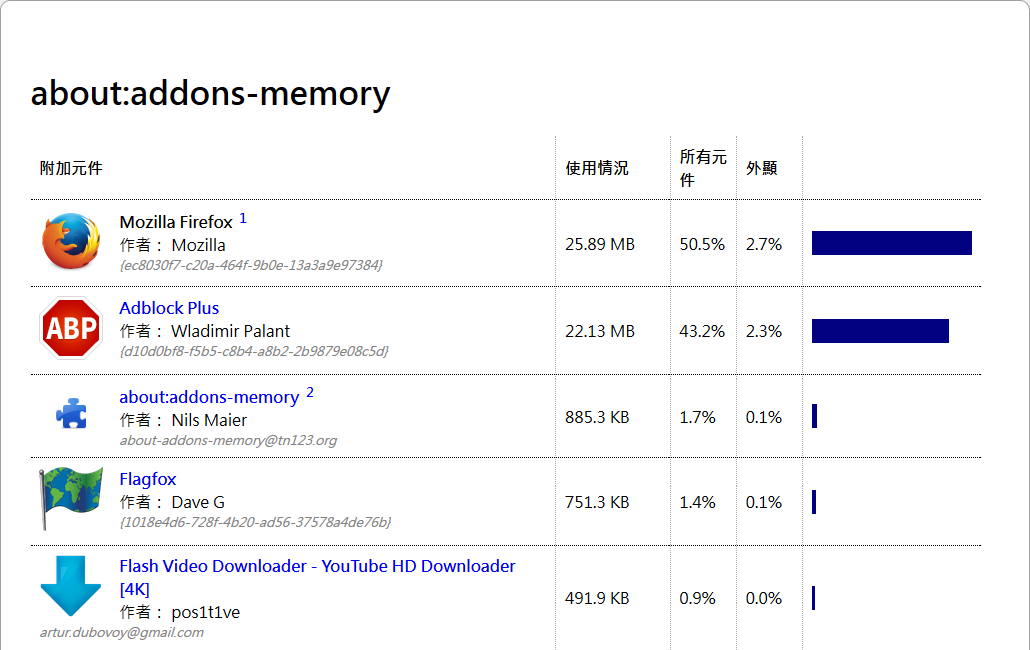Click the Flagfox world flag icon

pos(71,499)
